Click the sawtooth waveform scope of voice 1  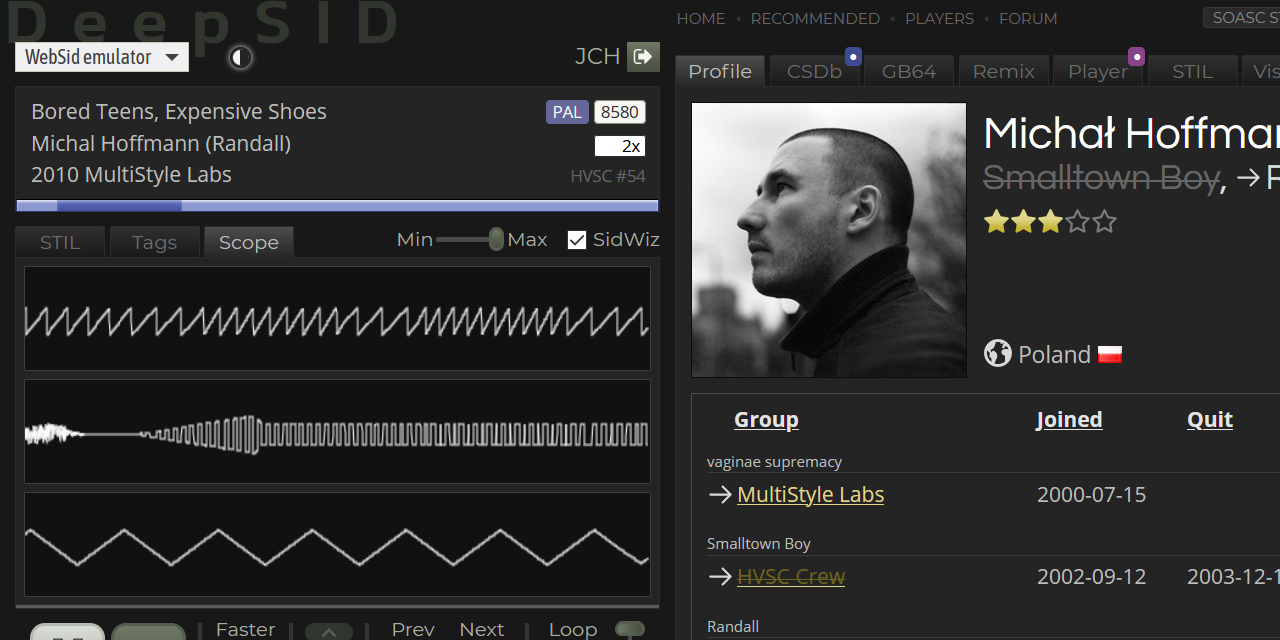[x=337, y=319]
